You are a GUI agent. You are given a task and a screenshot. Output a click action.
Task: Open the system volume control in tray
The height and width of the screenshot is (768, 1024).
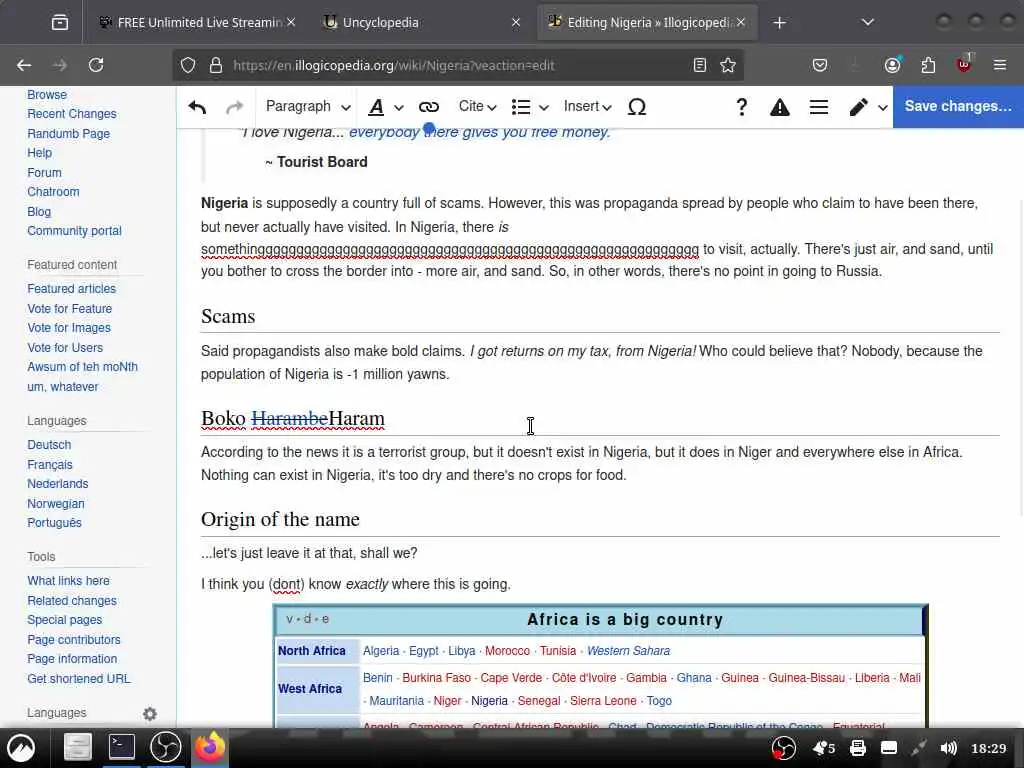(x=948, y=748)
